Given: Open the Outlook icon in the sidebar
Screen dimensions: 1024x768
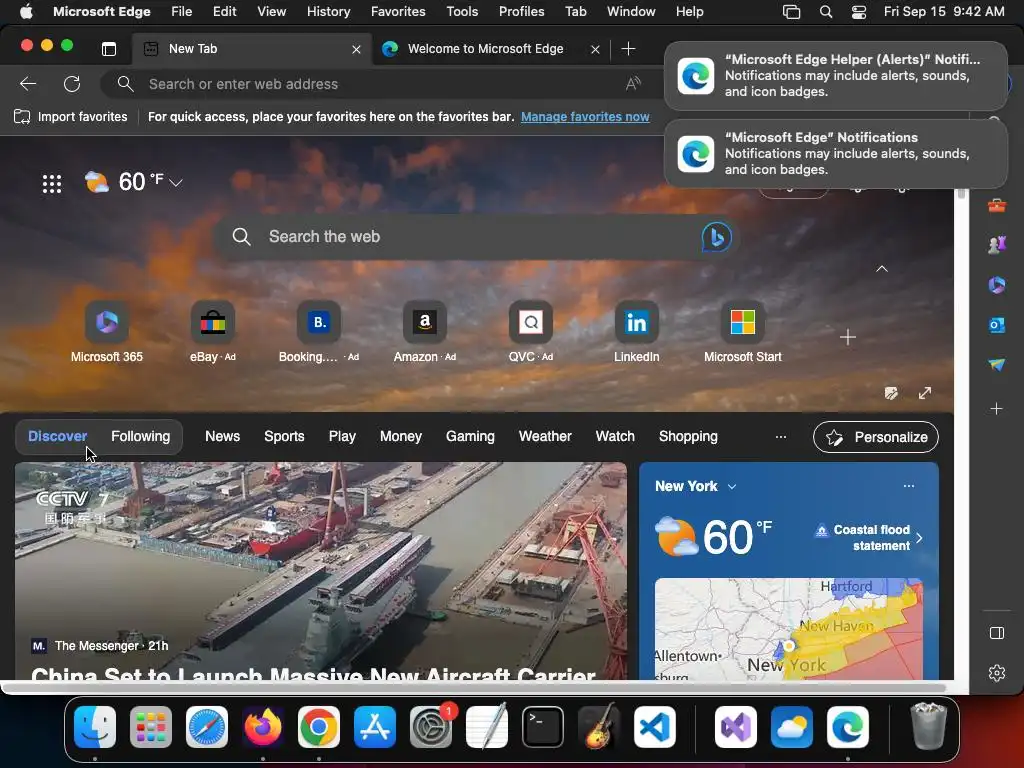Looking at the screenshot, I should [x=997, y=325].
